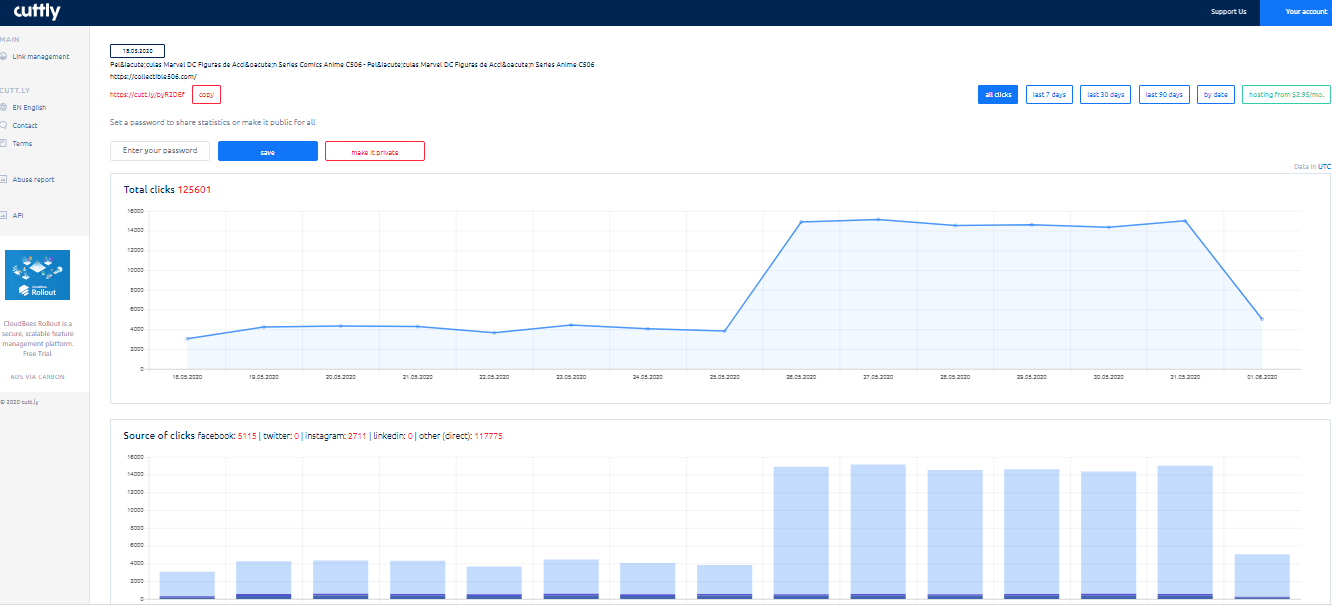Select the all clicks filter

click(998, 95)
